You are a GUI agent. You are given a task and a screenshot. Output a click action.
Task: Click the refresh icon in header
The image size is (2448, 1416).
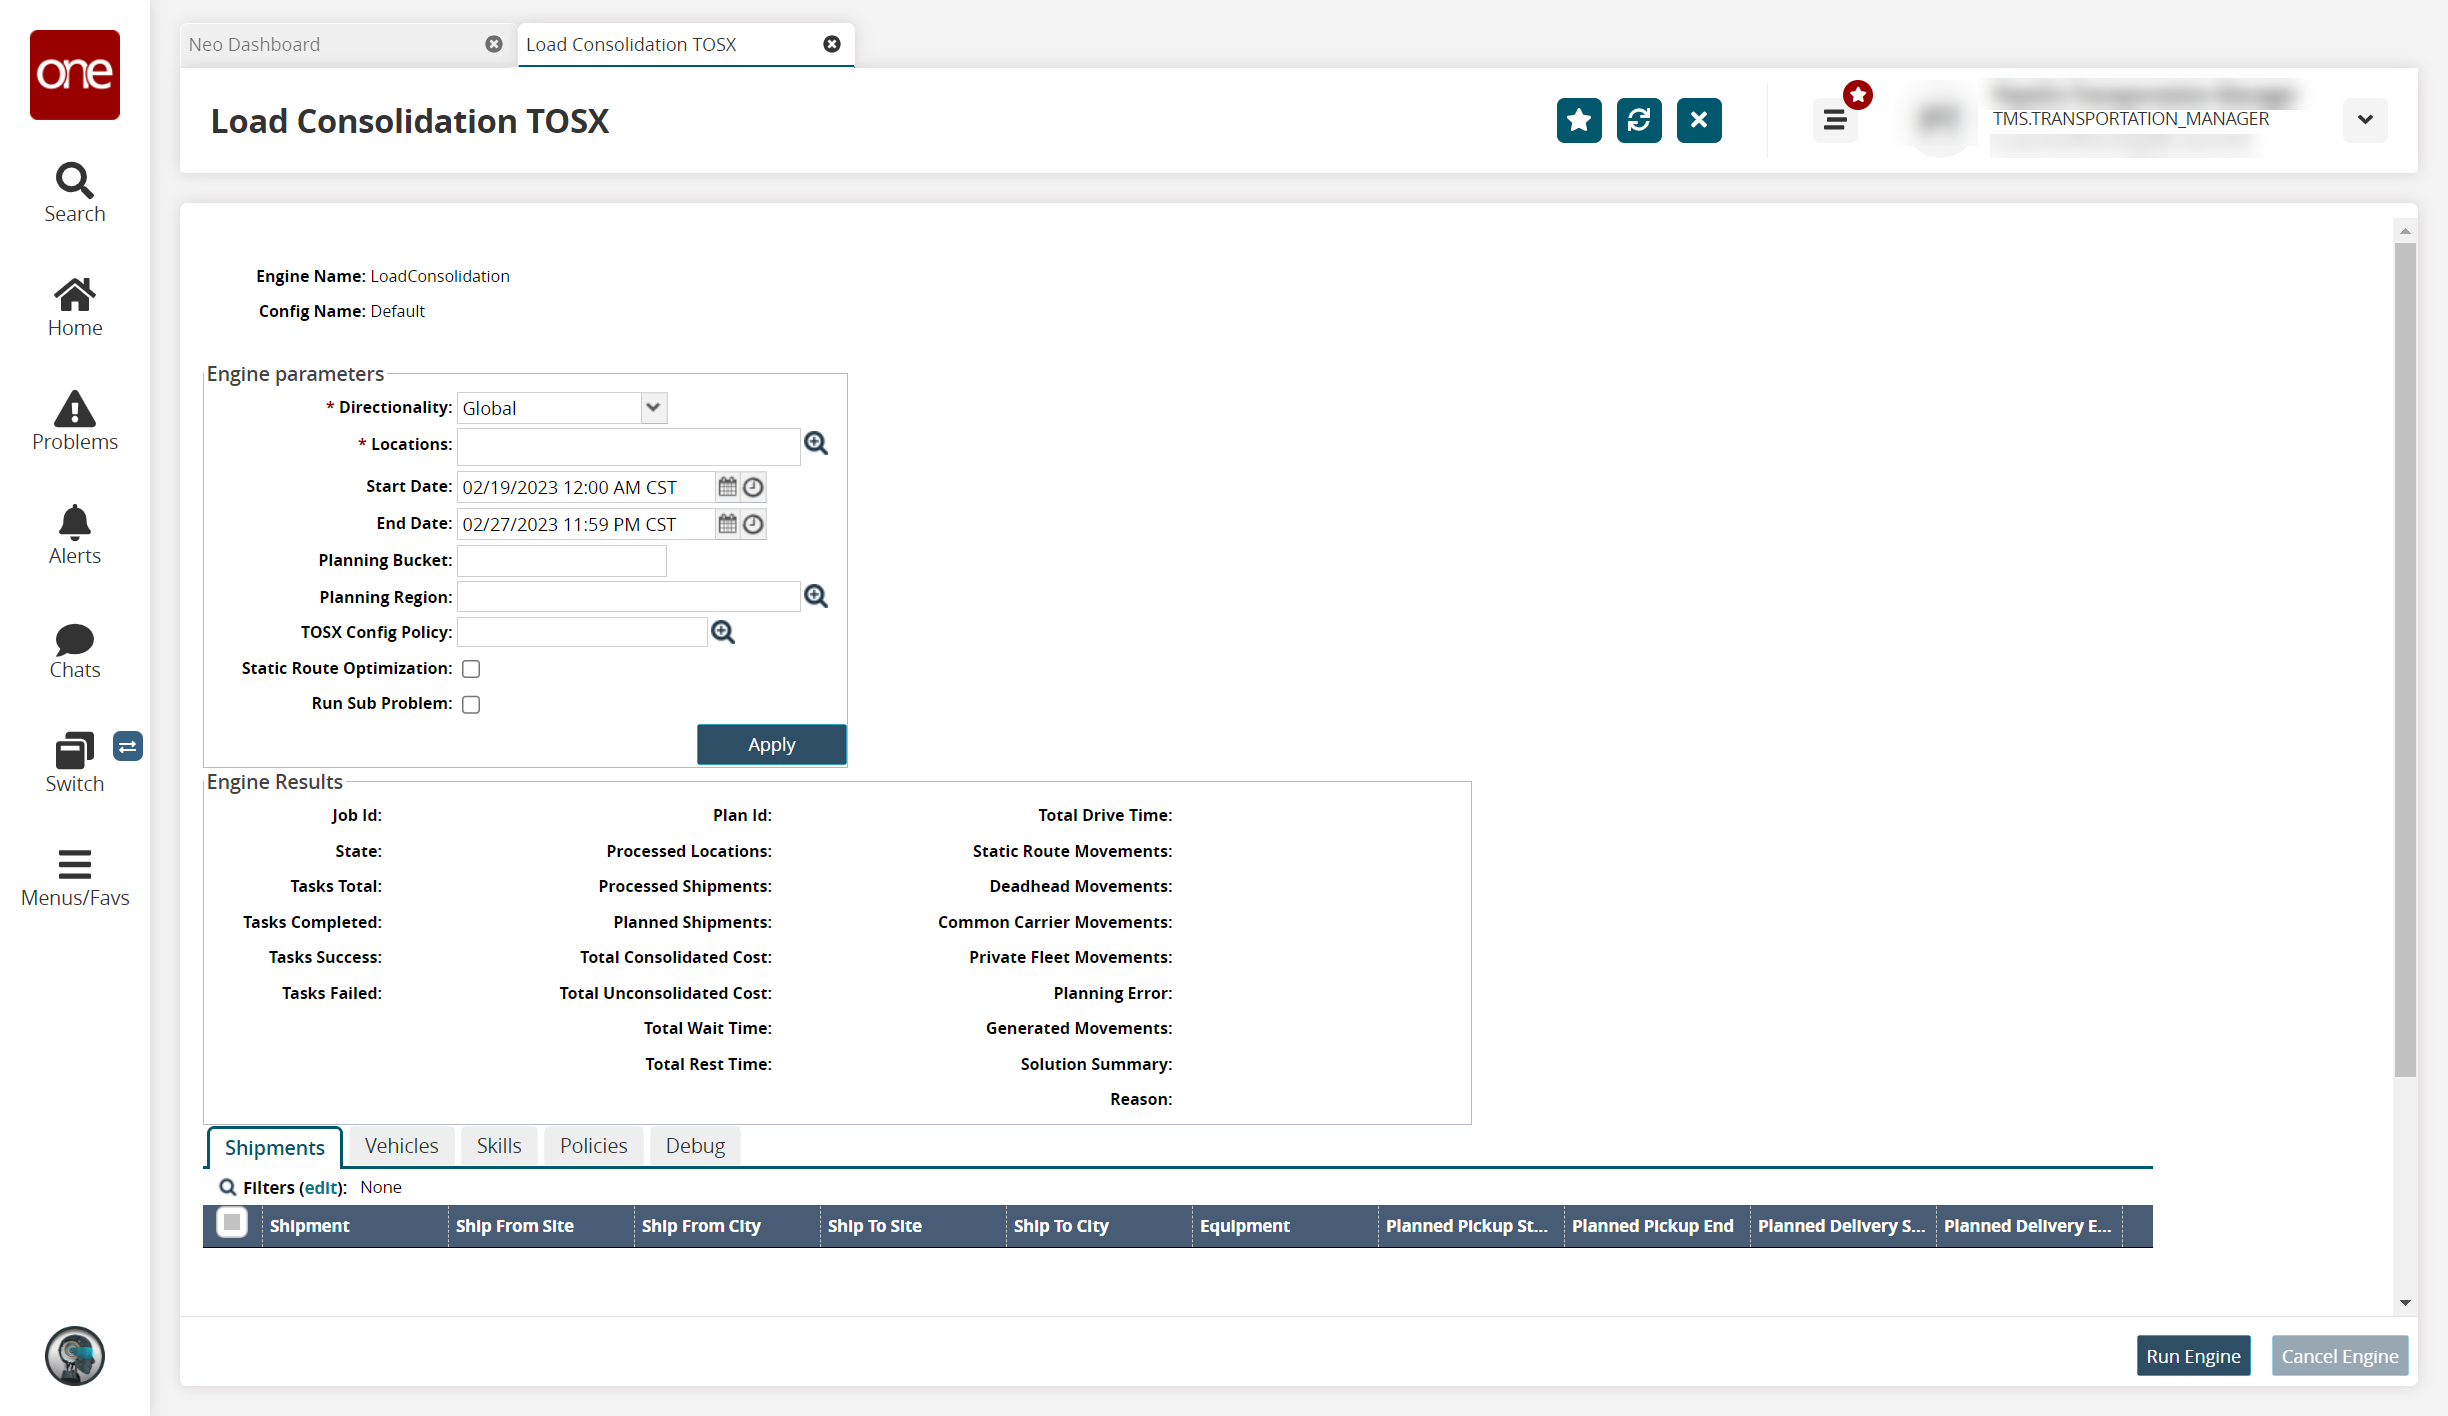coord(1639,120)
